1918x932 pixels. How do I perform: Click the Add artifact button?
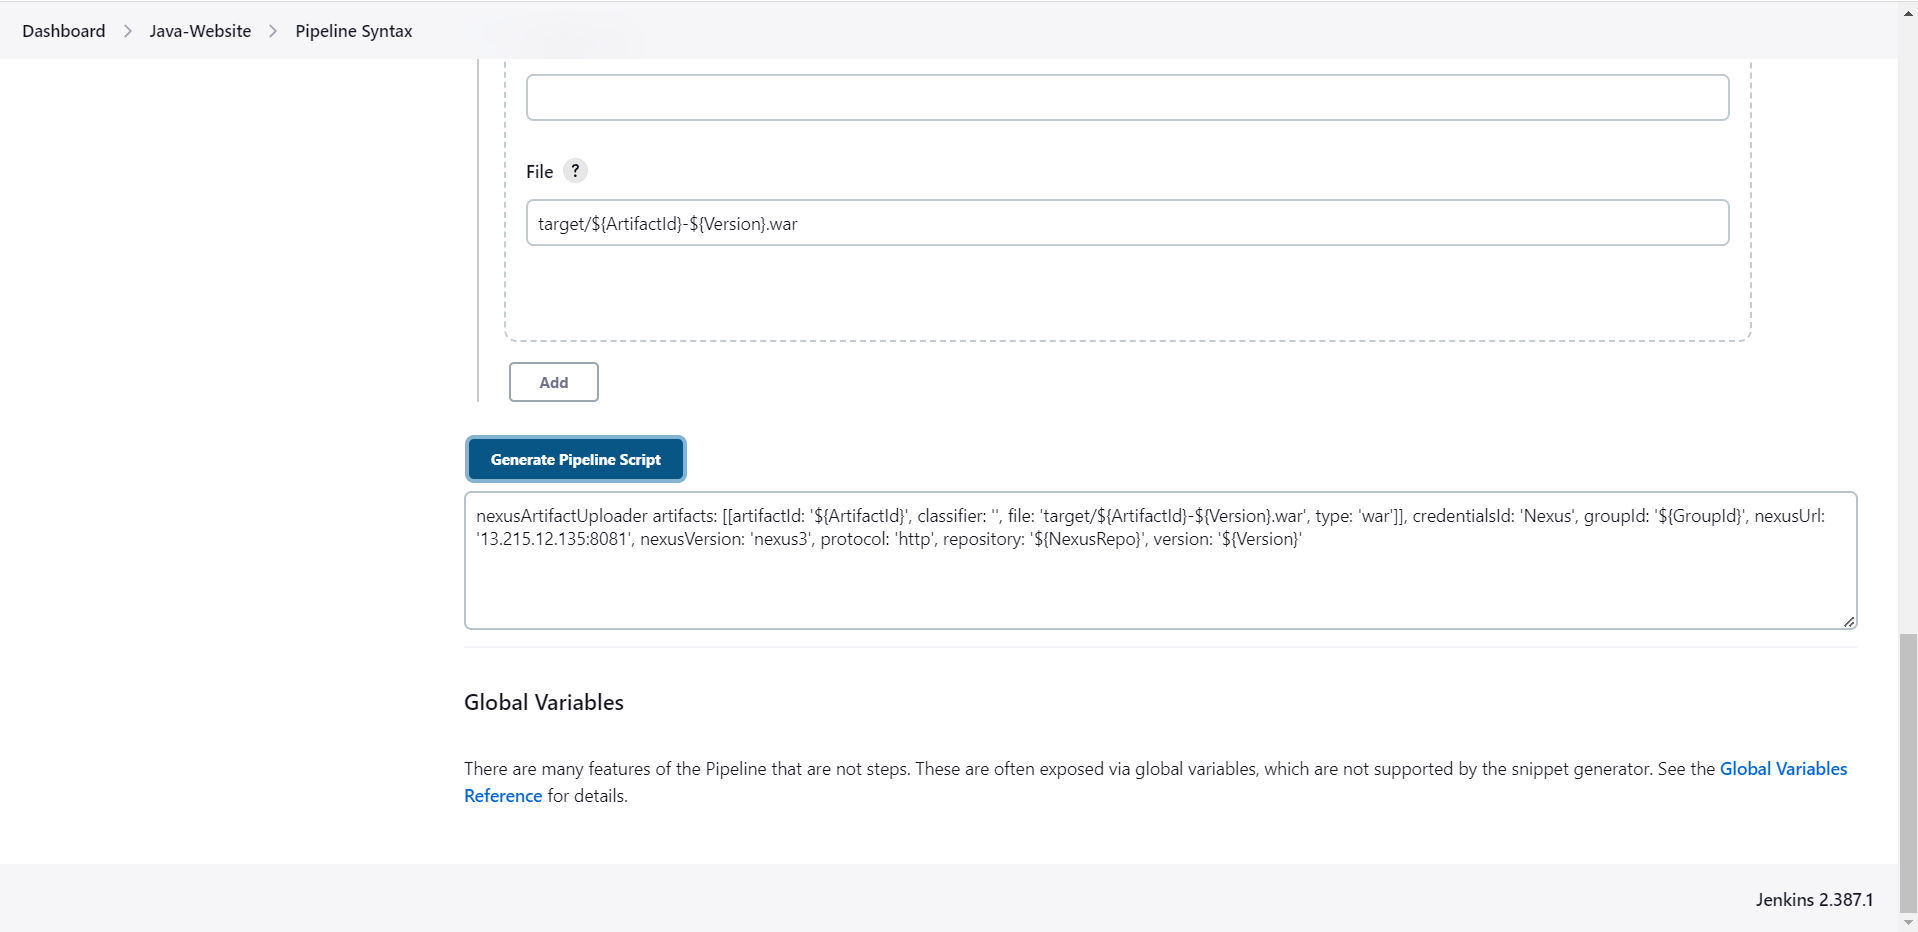pos(554,382)
